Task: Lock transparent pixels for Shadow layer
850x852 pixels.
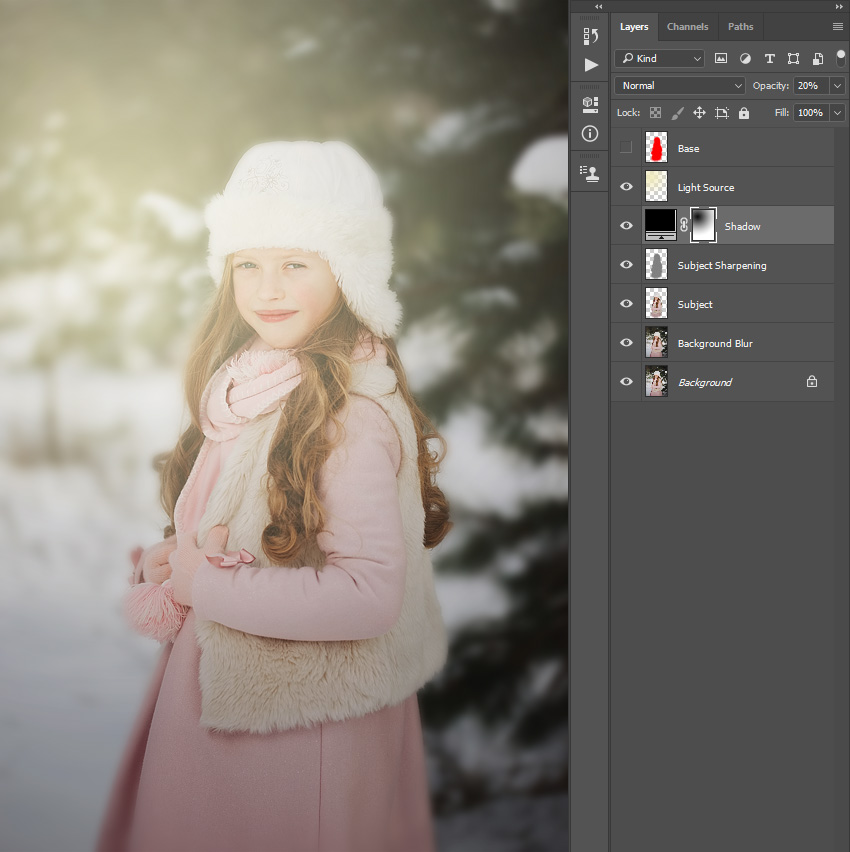Action: point(655,113)
